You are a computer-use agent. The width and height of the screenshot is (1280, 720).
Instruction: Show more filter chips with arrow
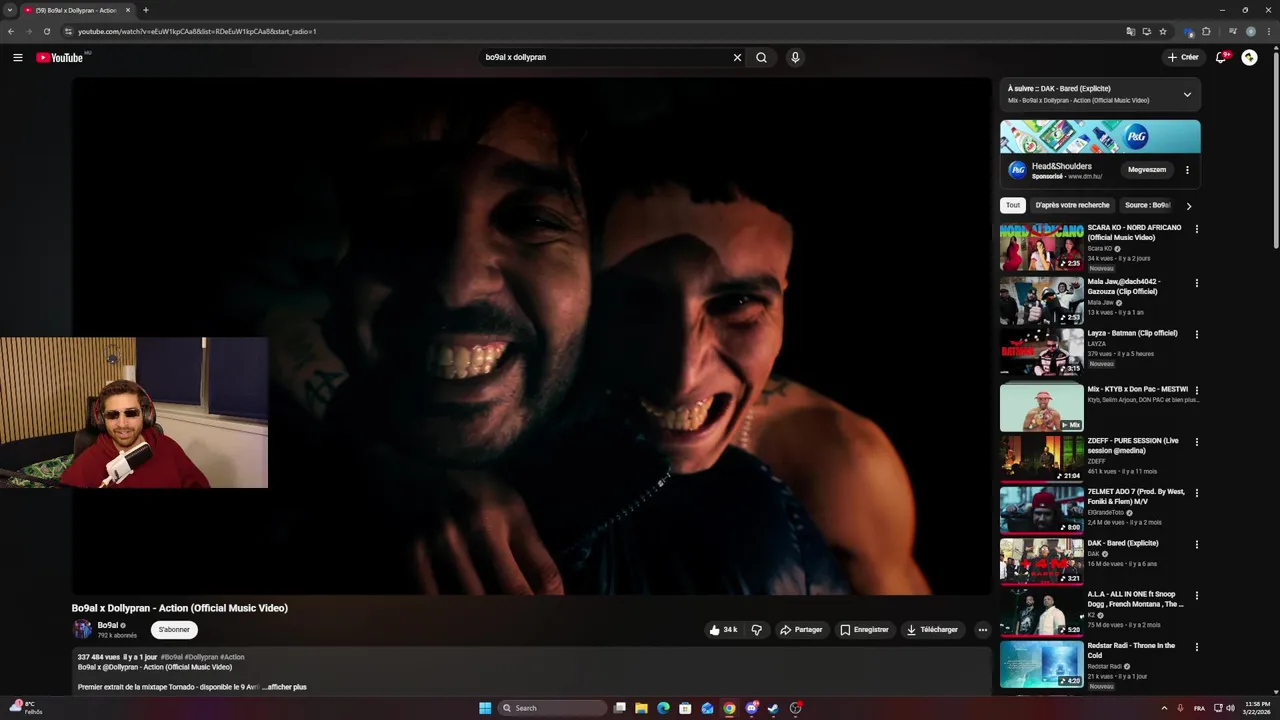(x=1189, y=206)
